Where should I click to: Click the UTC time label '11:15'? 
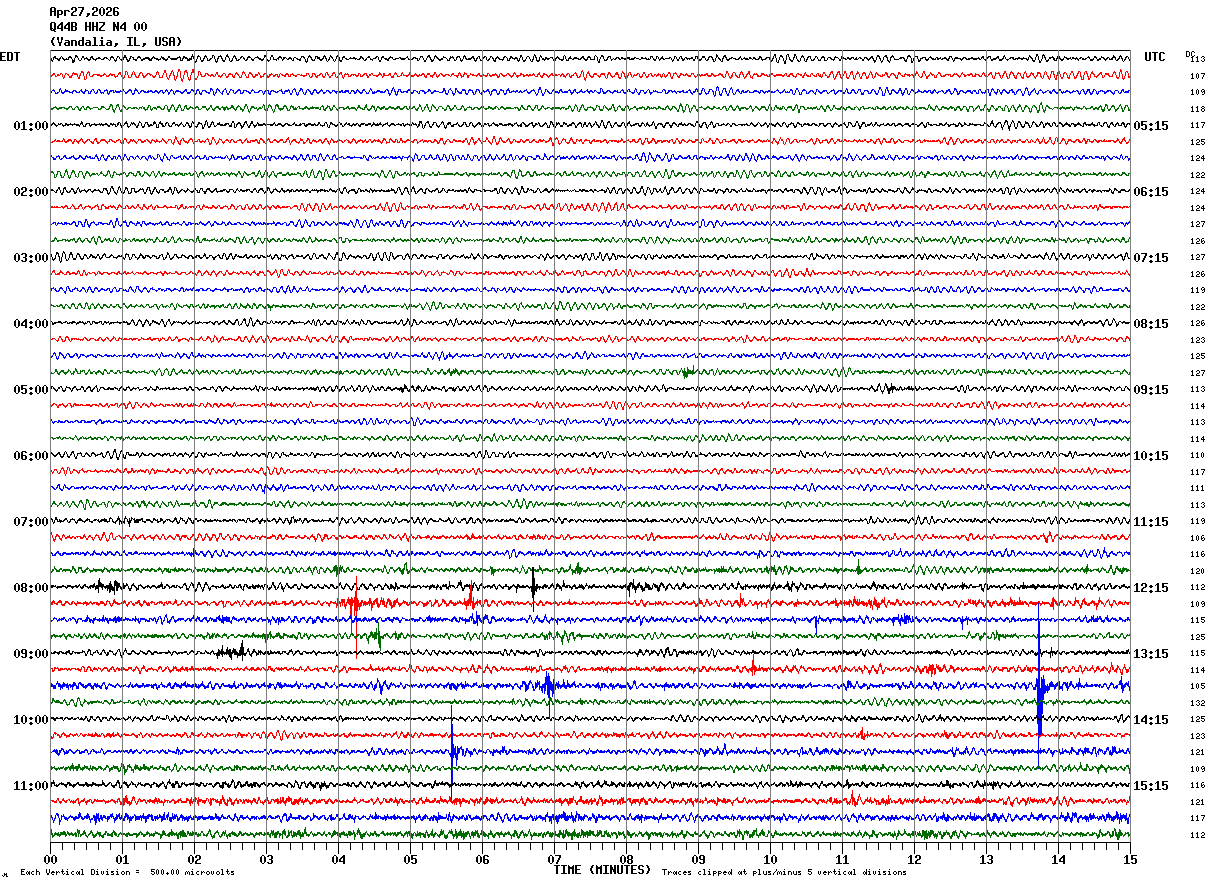1151,522
